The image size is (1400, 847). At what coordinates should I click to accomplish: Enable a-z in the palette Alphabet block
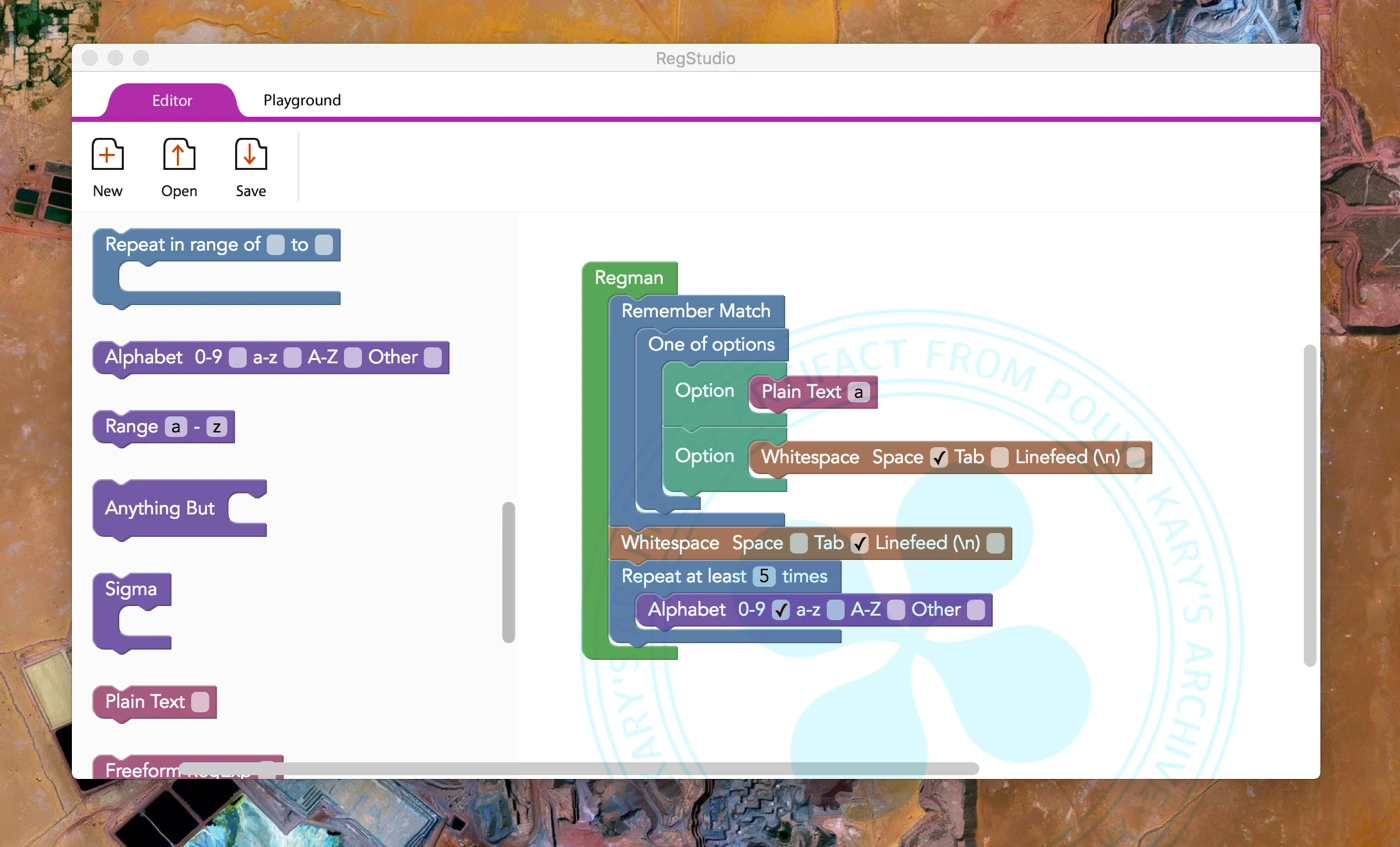292,358
